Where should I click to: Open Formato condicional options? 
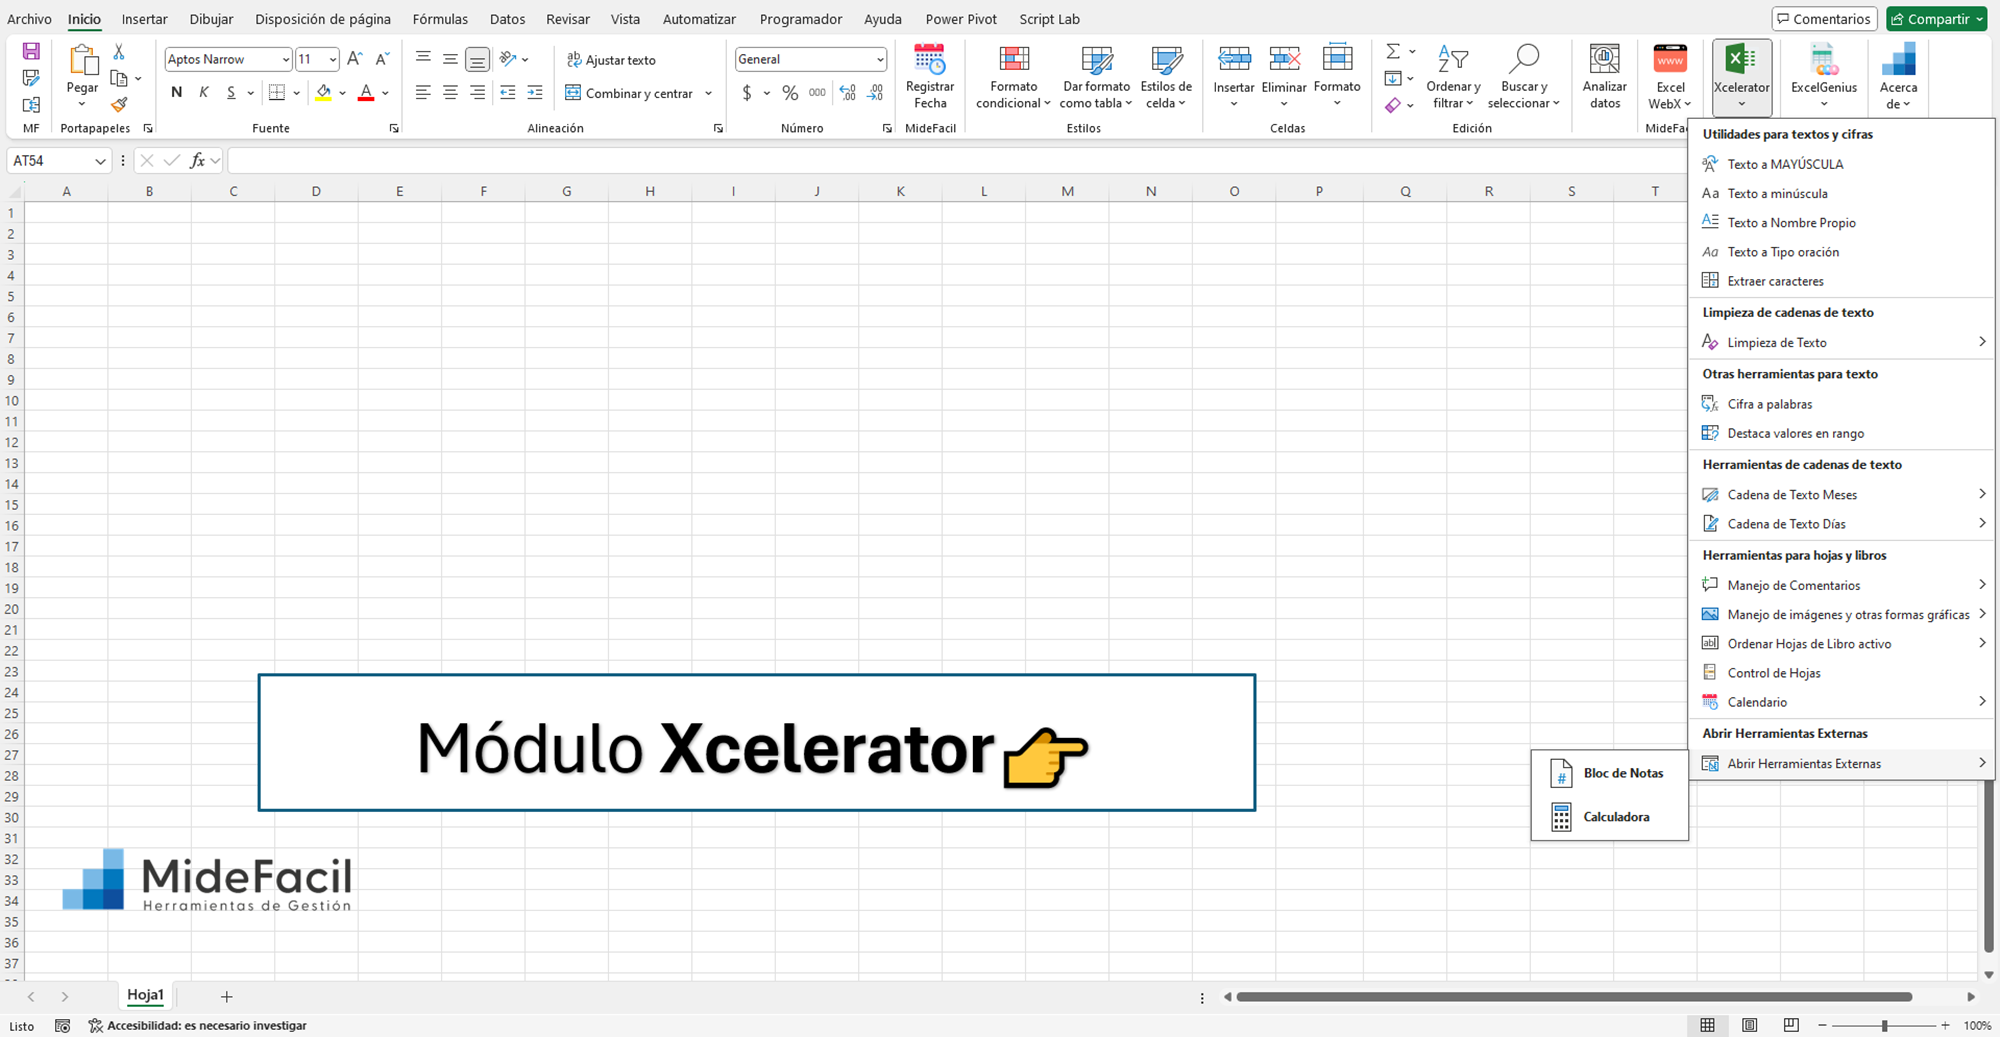pos(1013,77)
